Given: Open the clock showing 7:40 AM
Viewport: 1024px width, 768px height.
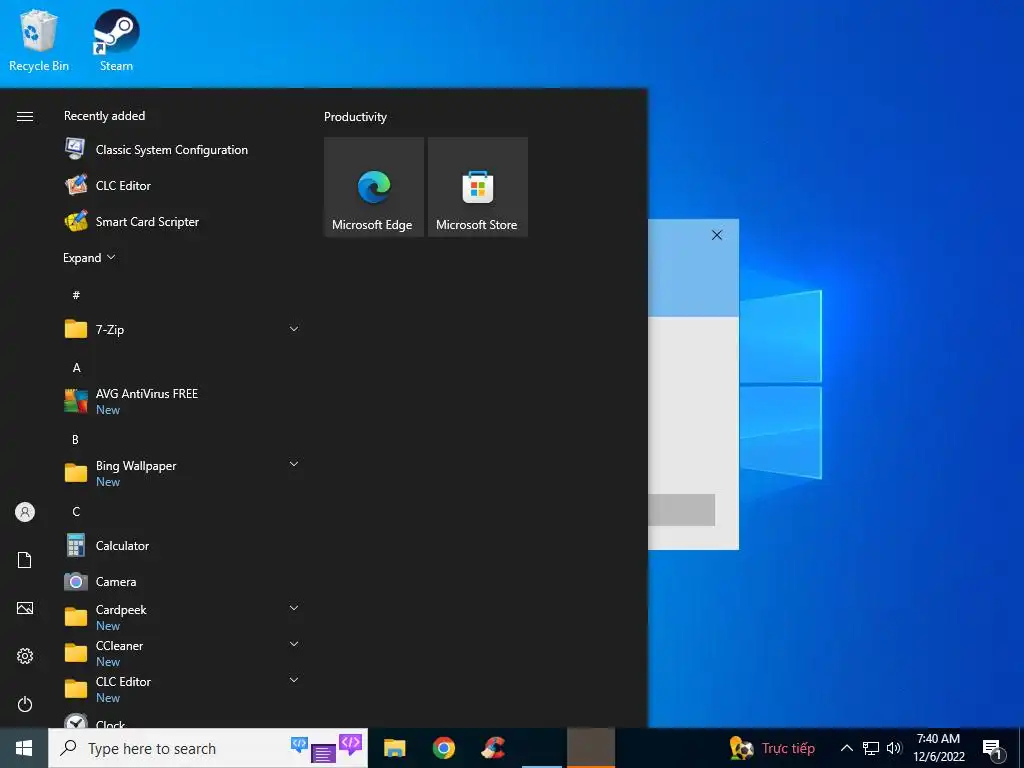Looking at the screenshot, I should coord(938,748).
